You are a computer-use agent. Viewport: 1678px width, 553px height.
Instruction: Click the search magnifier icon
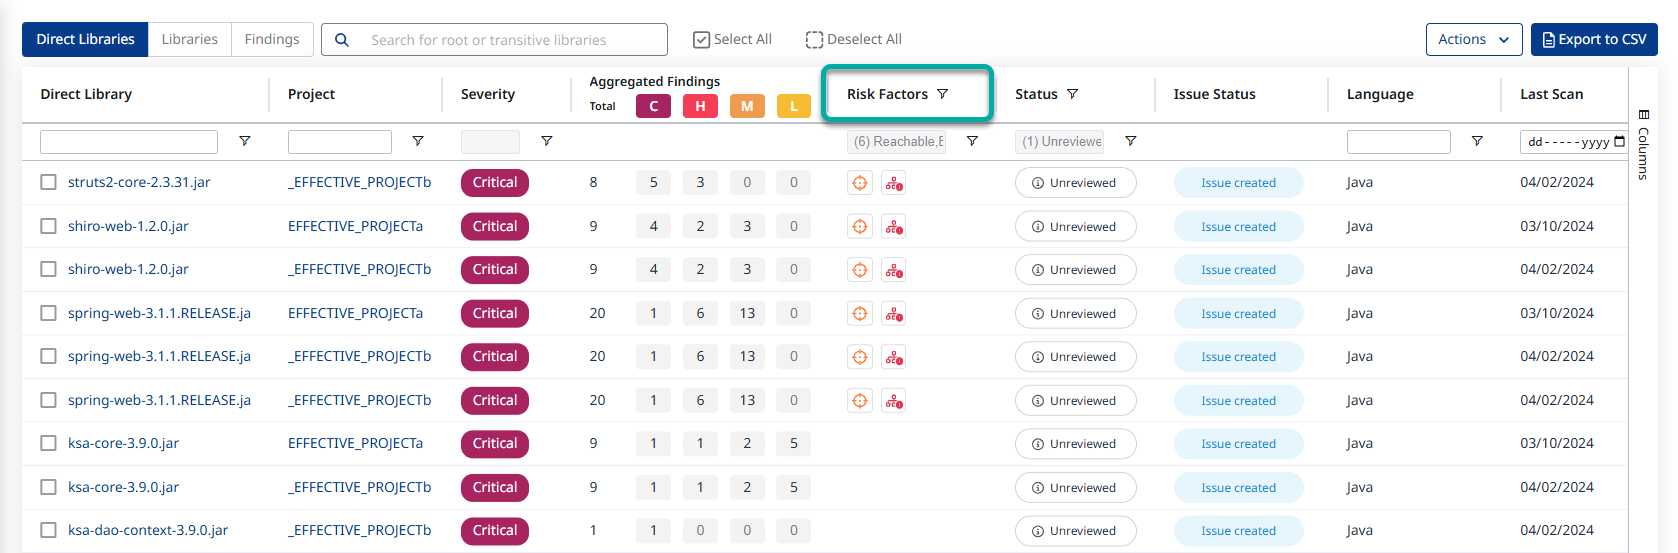click(342, 40)
